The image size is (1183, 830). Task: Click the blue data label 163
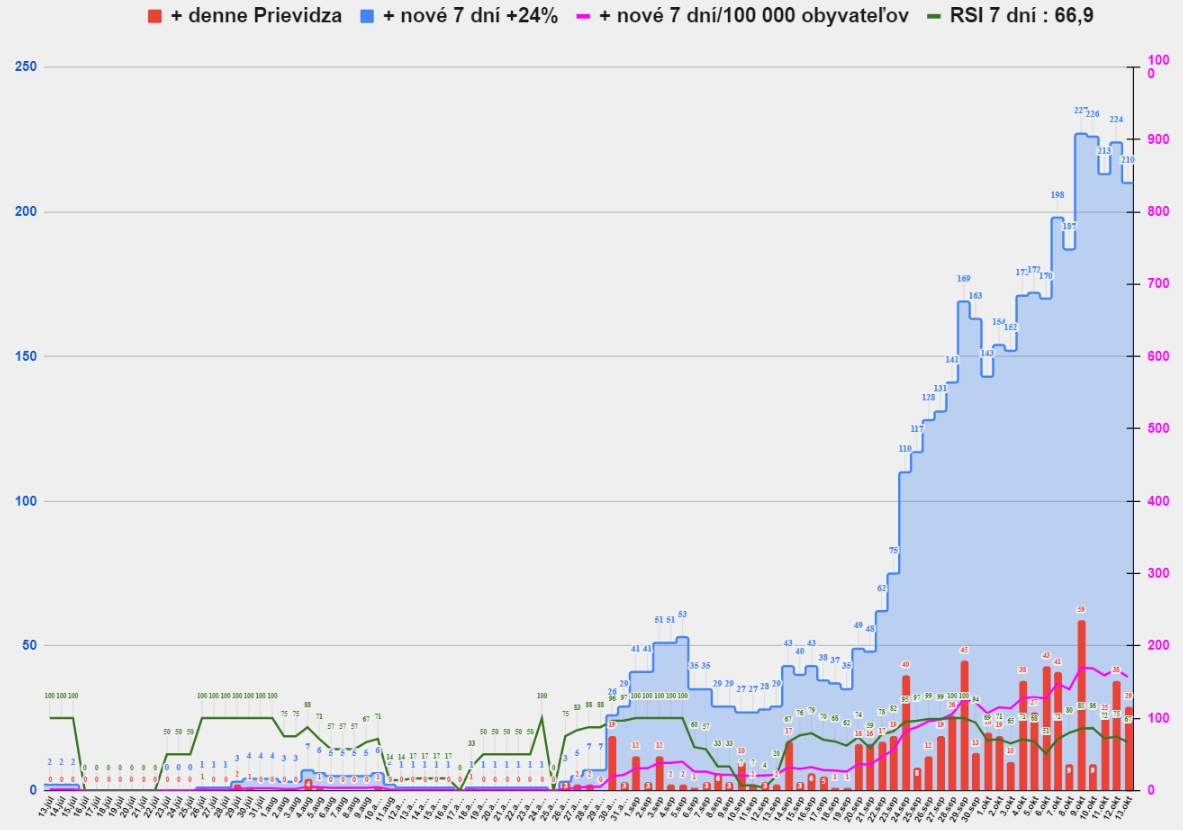tap(976, 296)
